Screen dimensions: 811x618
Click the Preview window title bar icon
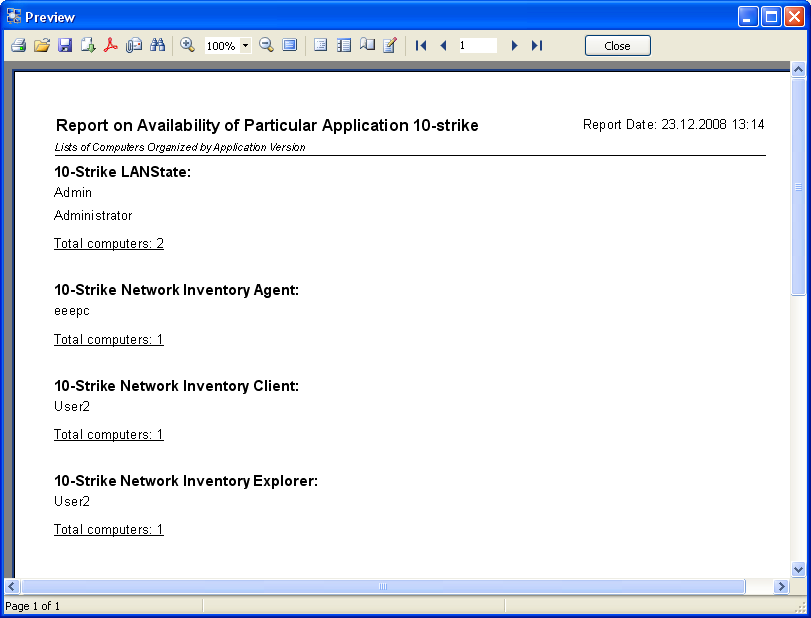pyautogui.click(x=13, y=17)
